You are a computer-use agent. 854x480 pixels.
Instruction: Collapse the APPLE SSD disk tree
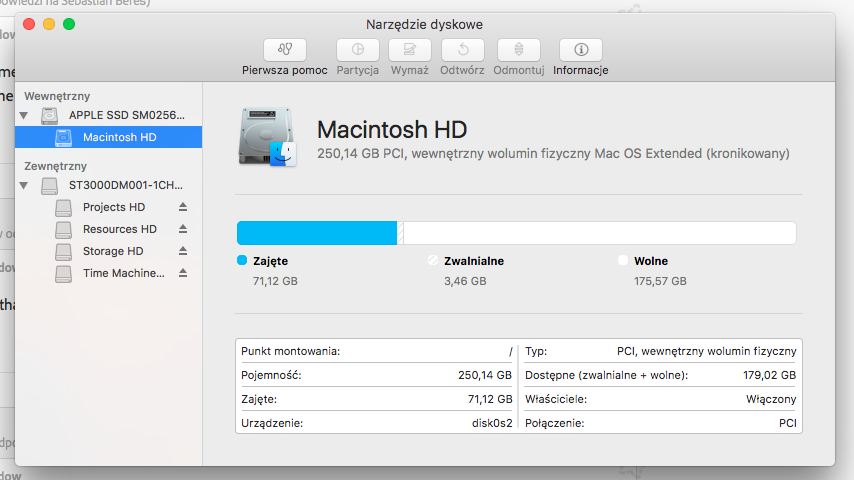click(x=23, y=115)
